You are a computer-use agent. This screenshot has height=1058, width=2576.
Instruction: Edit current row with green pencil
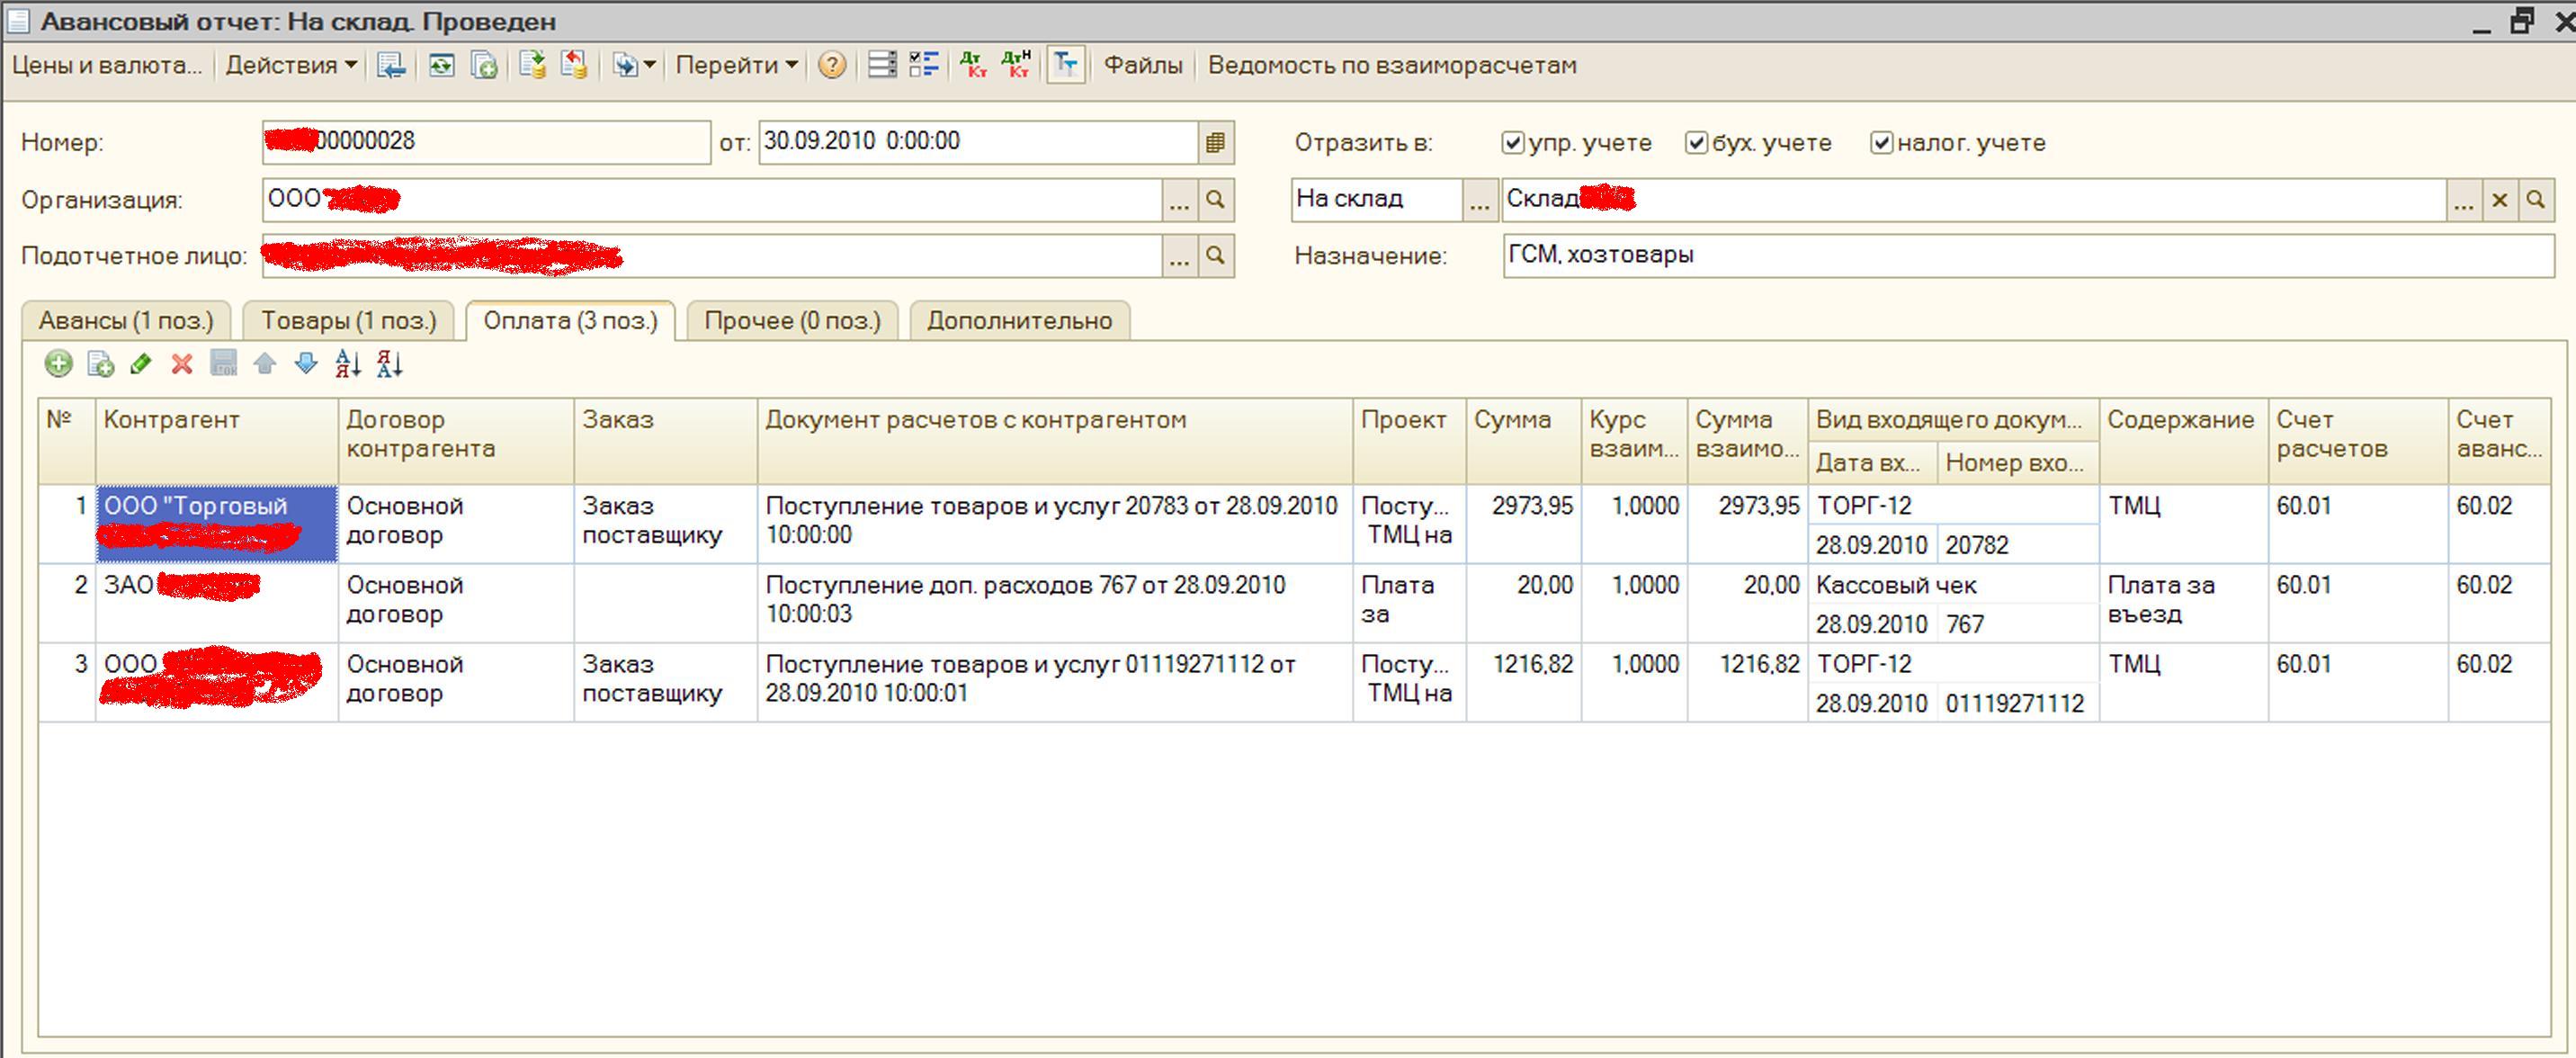click(140, 364)
